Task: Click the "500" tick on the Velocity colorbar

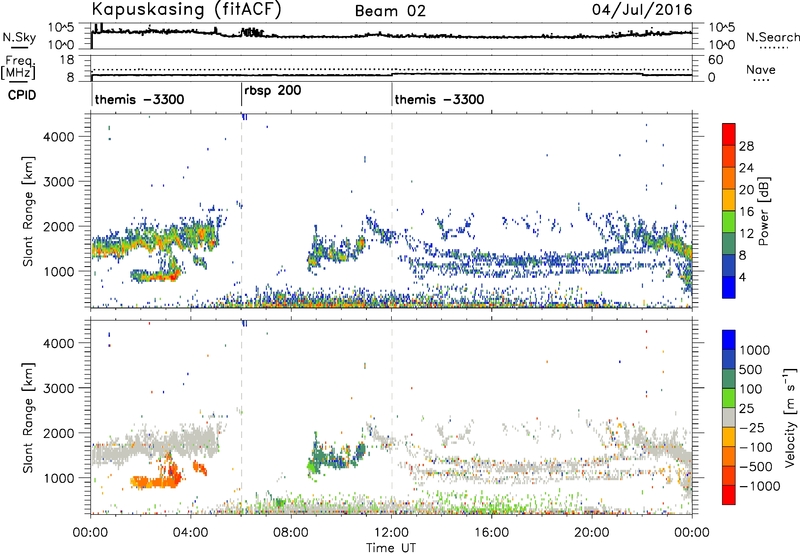Action: [752, 369]
